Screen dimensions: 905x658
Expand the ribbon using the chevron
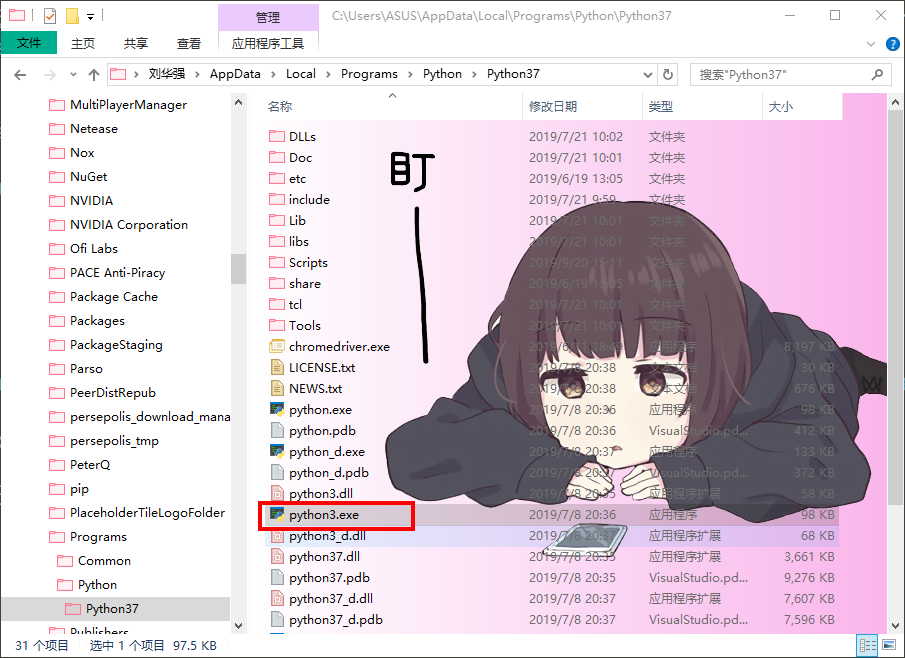[869, 44]
